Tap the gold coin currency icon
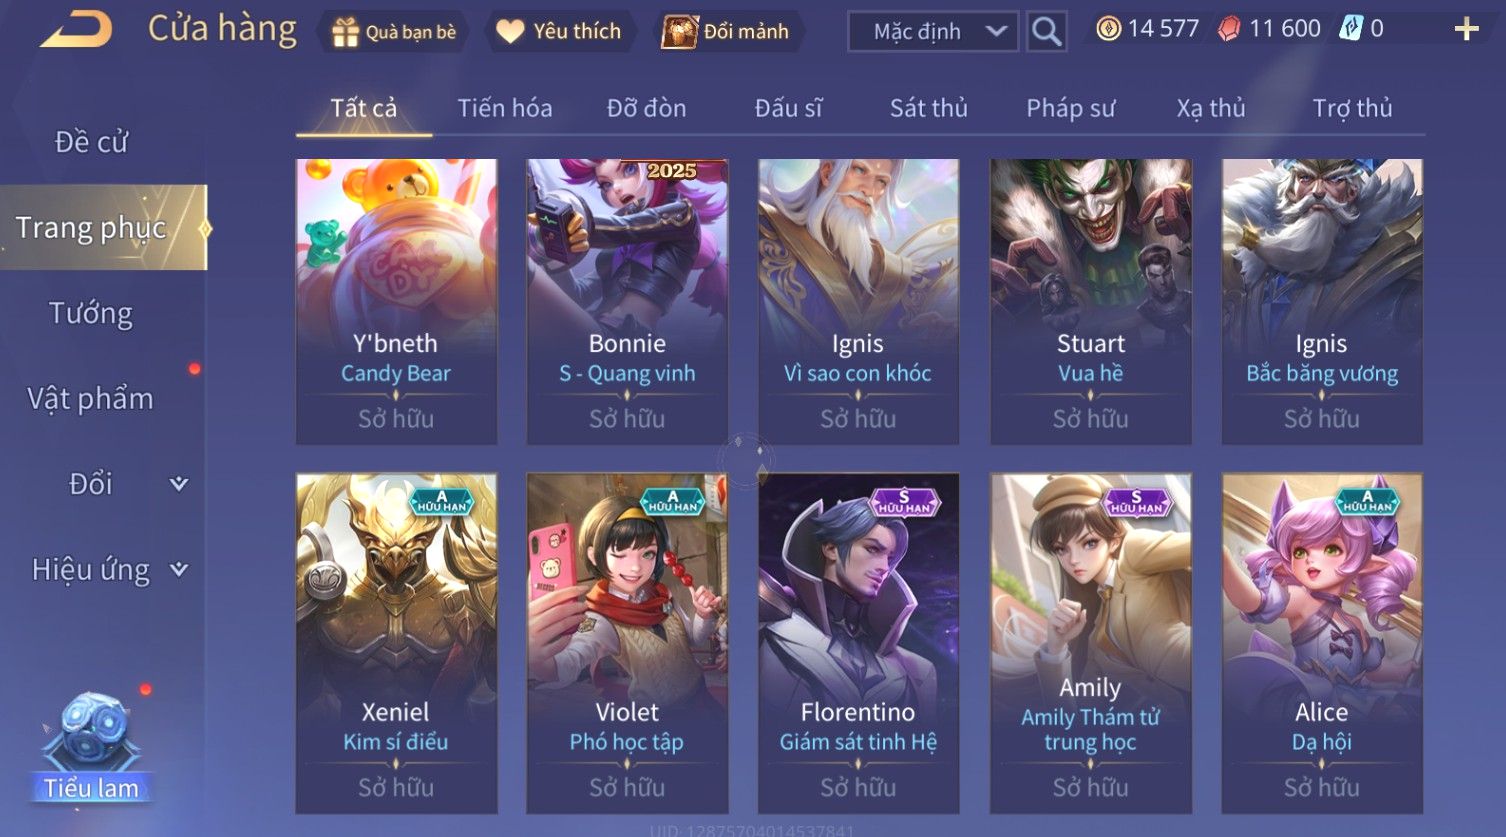1506x837 pixels. (1108, 29)
